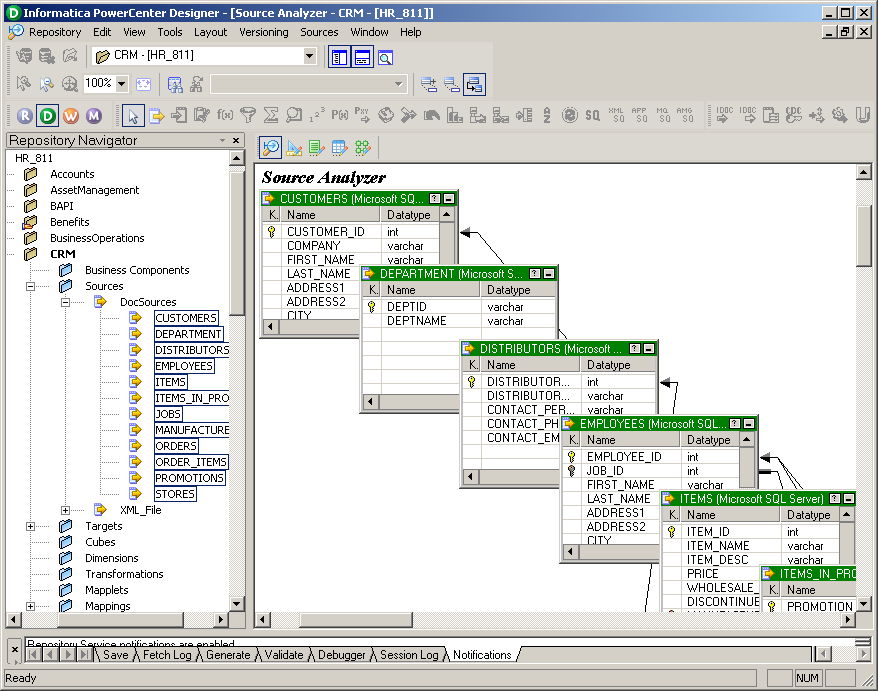
Task: Open the Target Designer tool icon
Action: 294,148
